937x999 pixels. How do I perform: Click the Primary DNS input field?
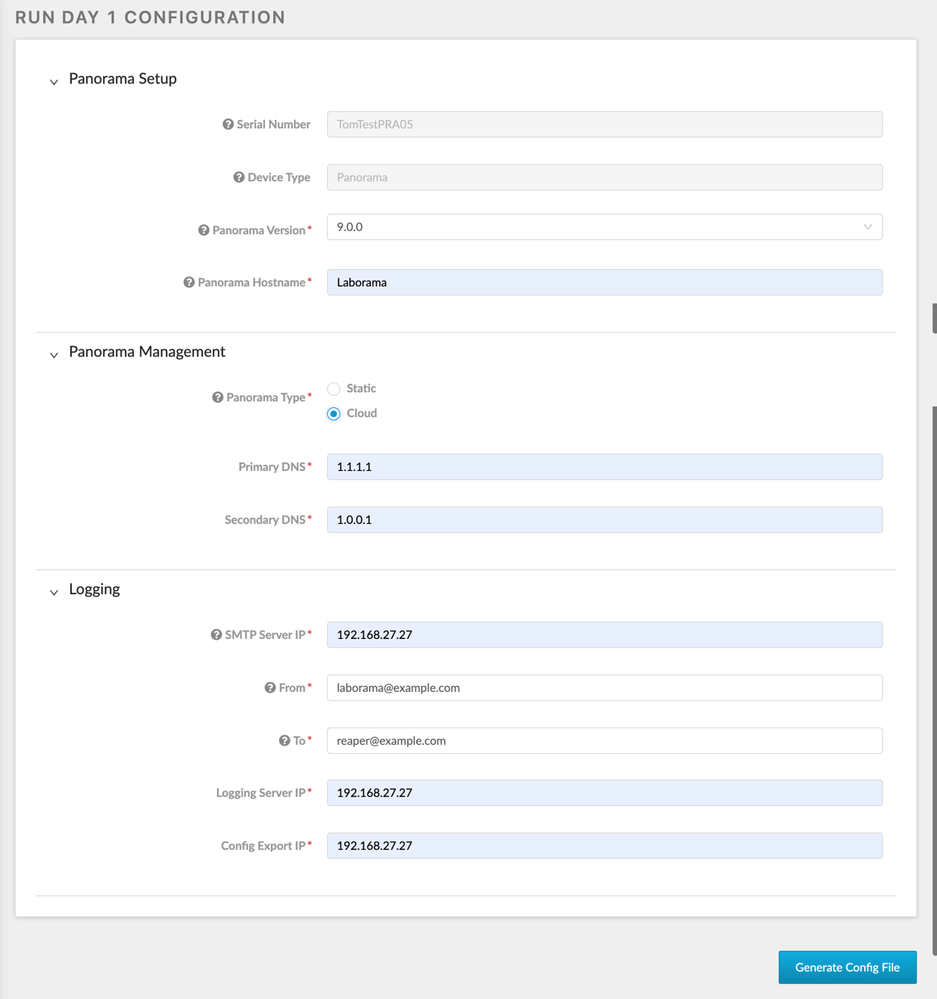[604, 467]
